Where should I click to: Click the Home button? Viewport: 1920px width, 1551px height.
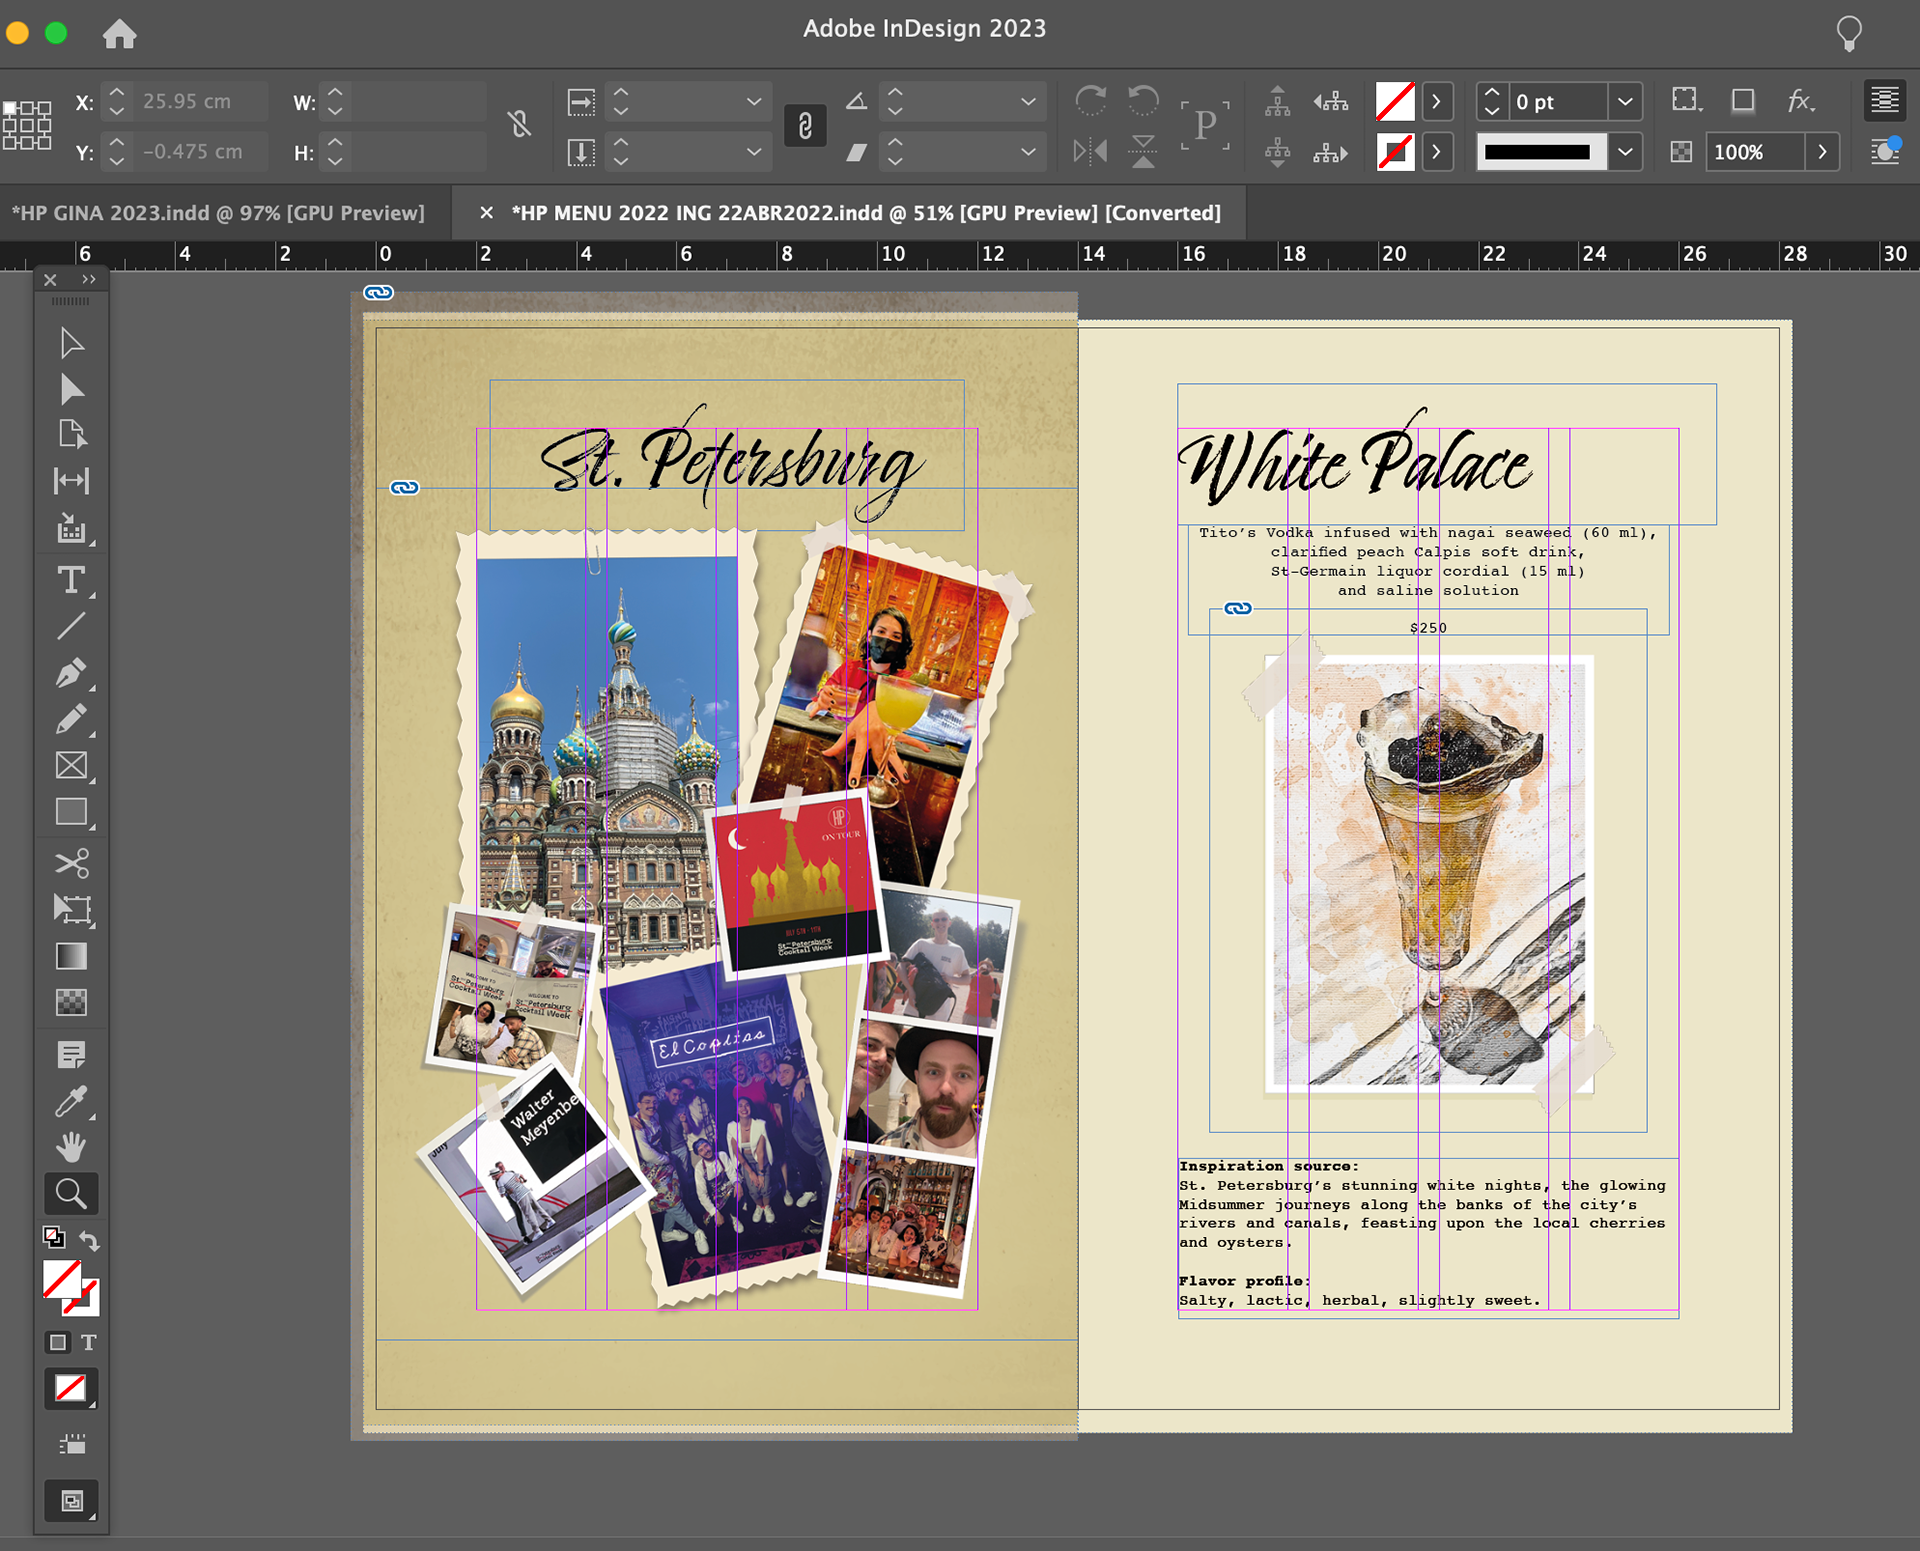(x=119, y=35)
